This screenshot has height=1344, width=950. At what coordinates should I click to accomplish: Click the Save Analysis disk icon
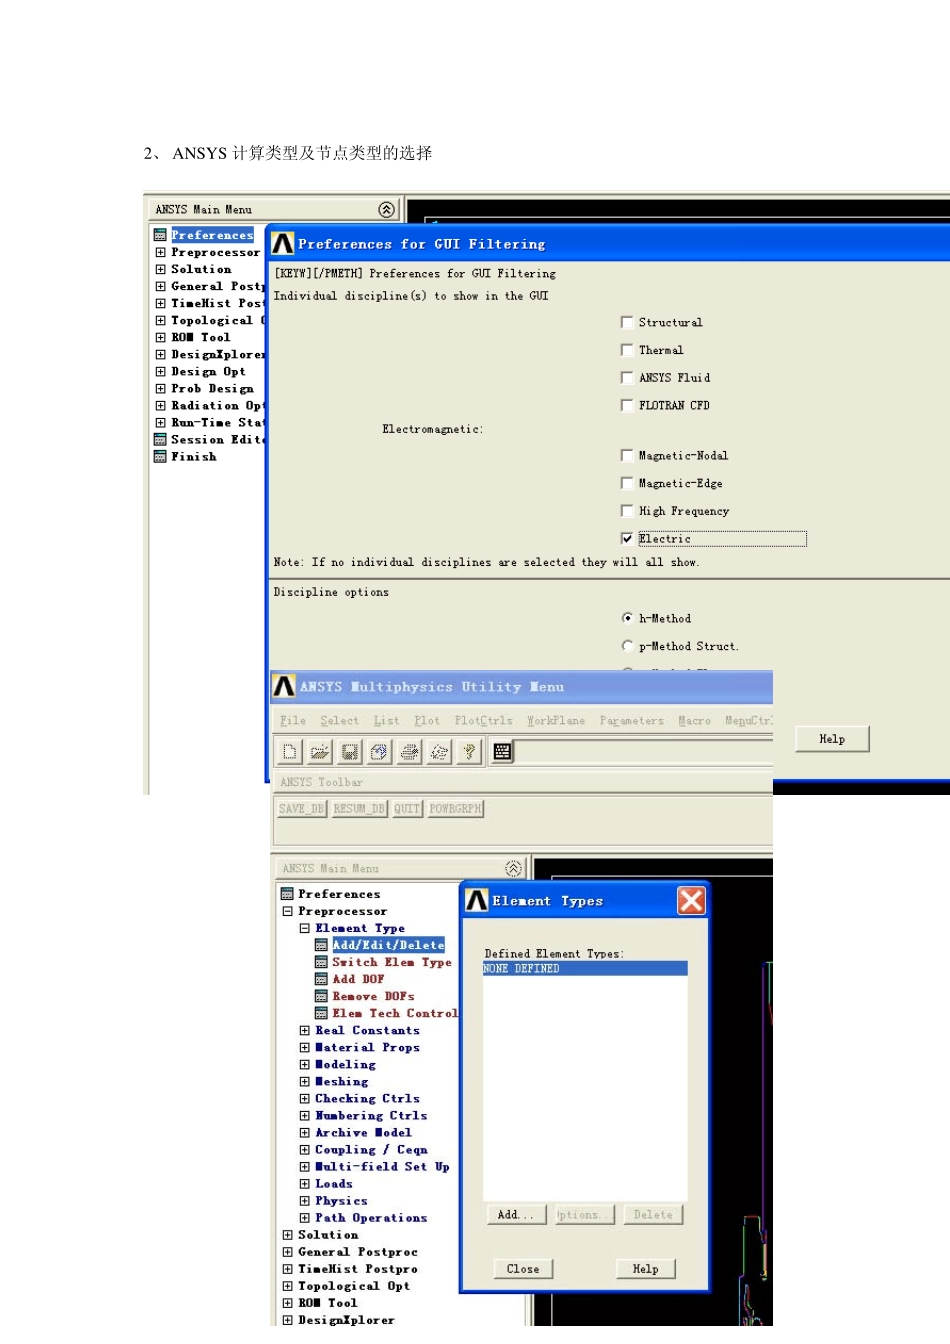[350, 752]
